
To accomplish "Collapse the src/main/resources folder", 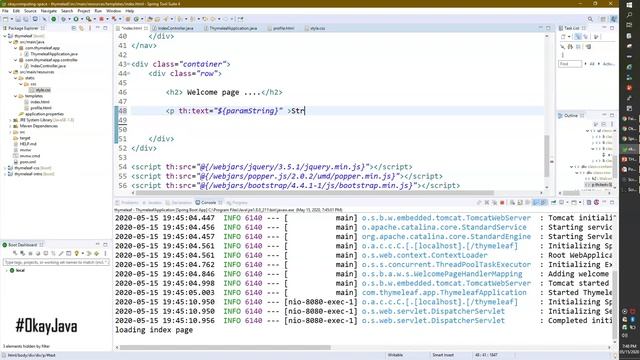I will (11, 72).
